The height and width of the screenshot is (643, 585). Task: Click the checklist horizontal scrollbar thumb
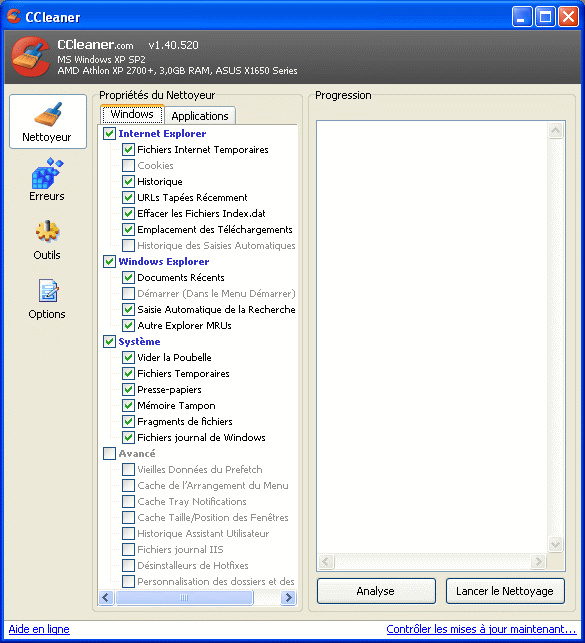click(x=184, y=597)
